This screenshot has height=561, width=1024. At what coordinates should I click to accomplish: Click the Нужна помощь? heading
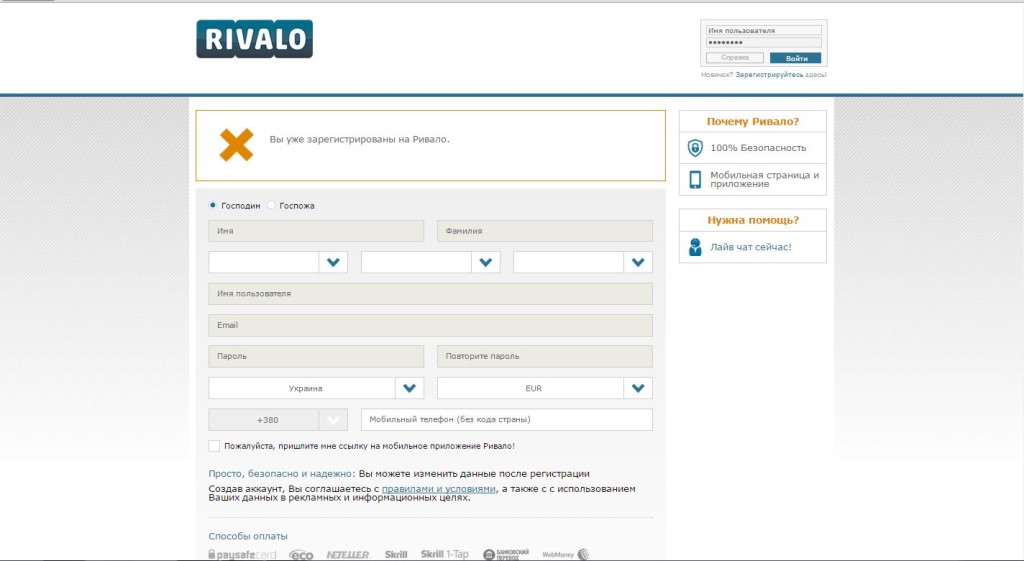click(x=753, y=220)
